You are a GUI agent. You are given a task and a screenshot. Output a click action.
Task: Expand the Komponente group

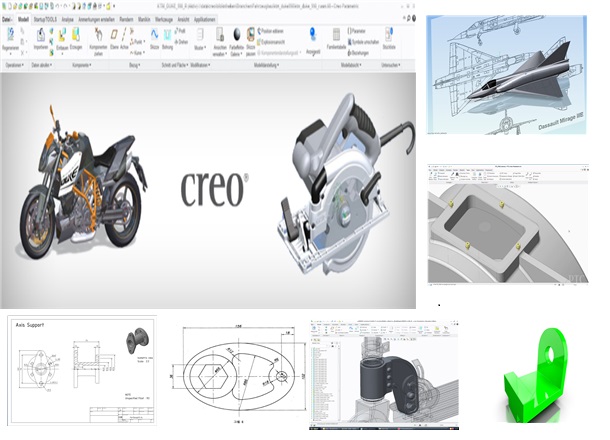click(82, 65)
